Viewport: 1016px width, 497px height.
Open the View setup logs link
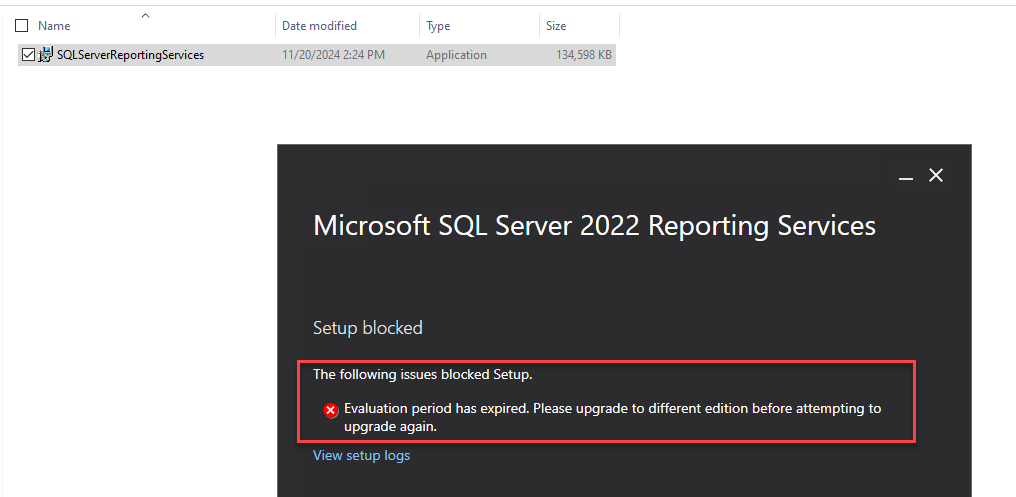pos(361,456)
